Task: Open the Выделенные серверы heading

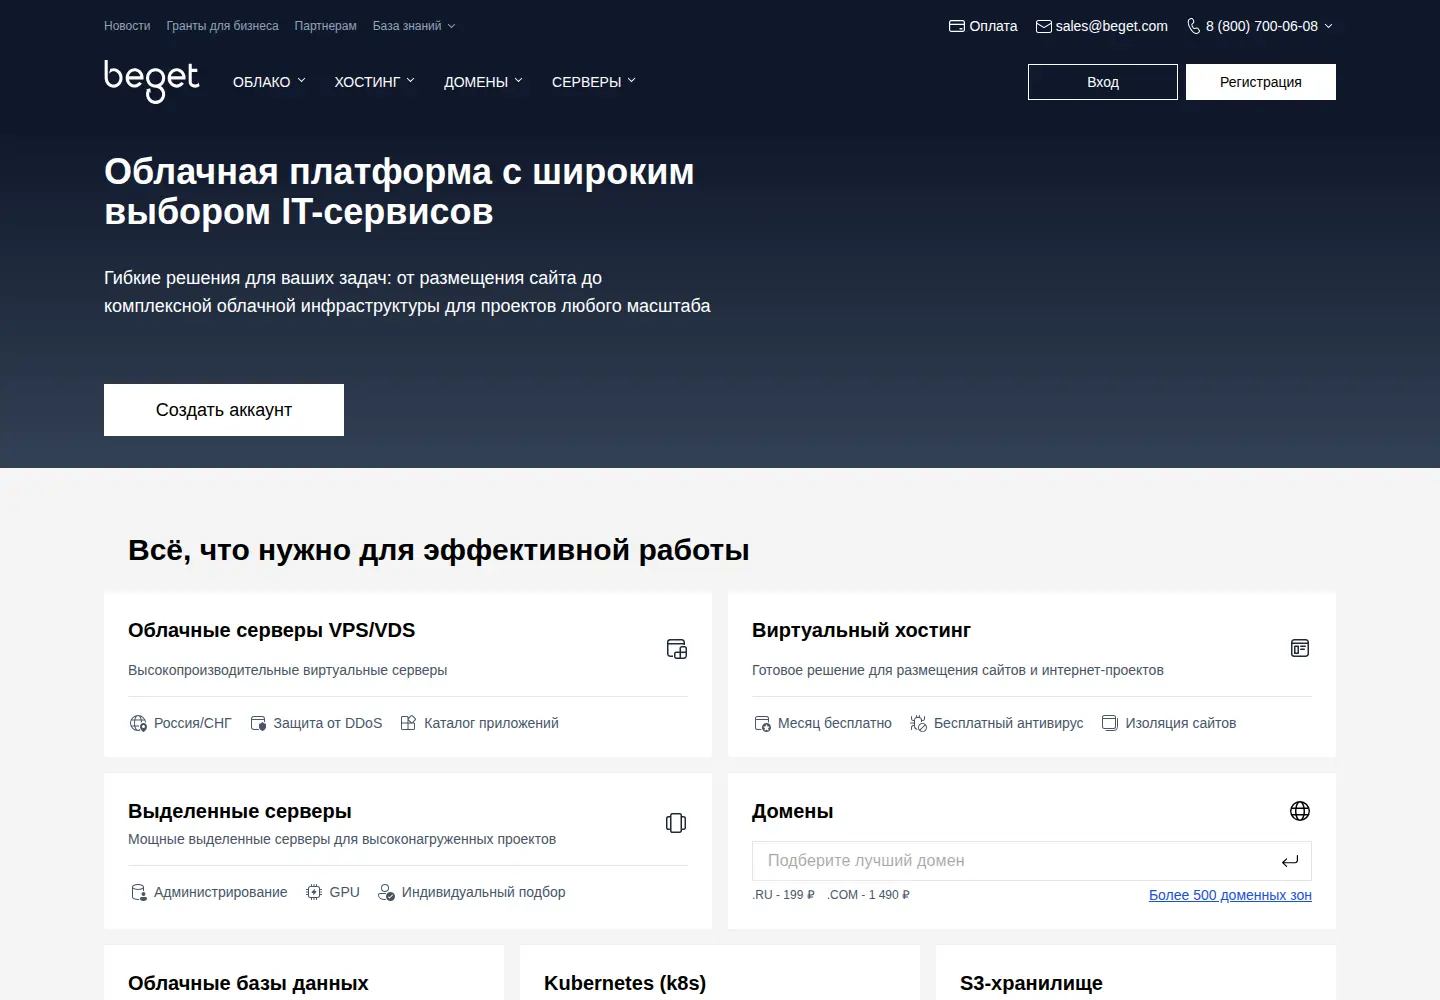Action: pos(240,811)
